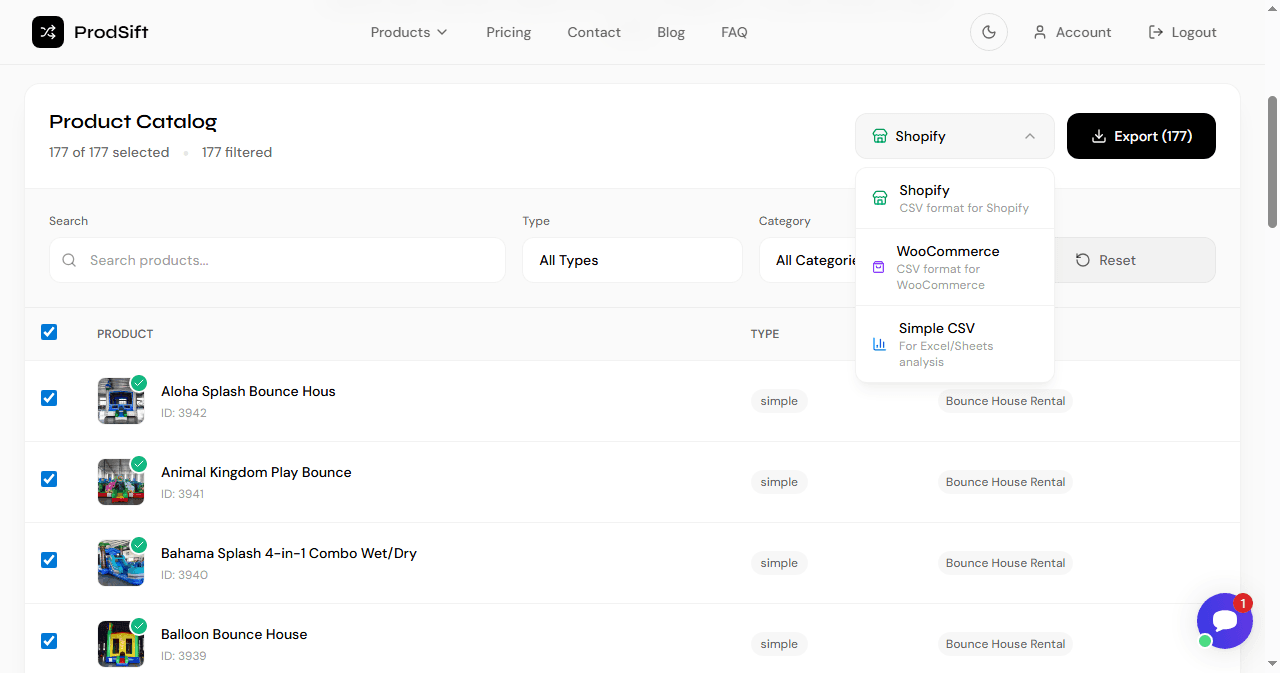Click the Export (177) button
Viewport: 1280px width, 673px height.
pyautogui.click(x=1141, y=136)
